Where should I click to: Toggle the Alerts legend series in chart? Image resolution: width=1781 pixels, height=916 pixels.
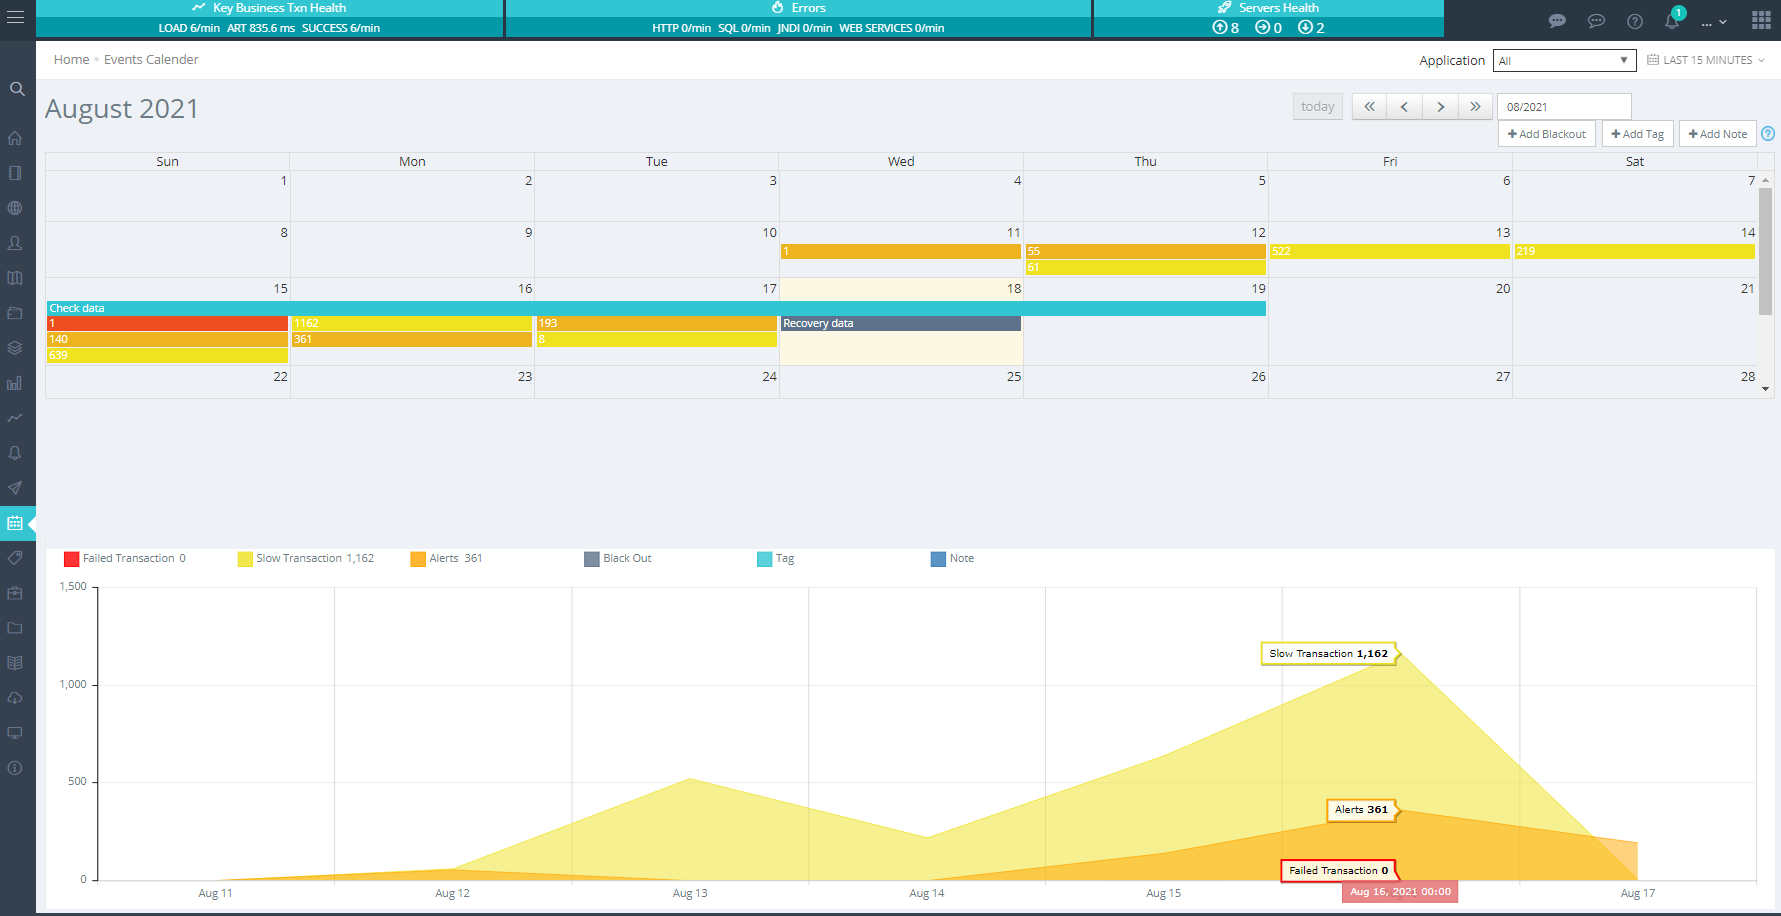(x=446, y=559)
